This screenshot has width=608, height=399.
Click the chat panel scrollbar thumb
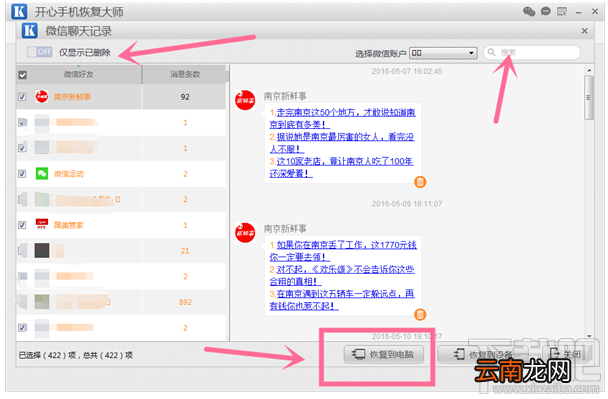click(589, 97)
